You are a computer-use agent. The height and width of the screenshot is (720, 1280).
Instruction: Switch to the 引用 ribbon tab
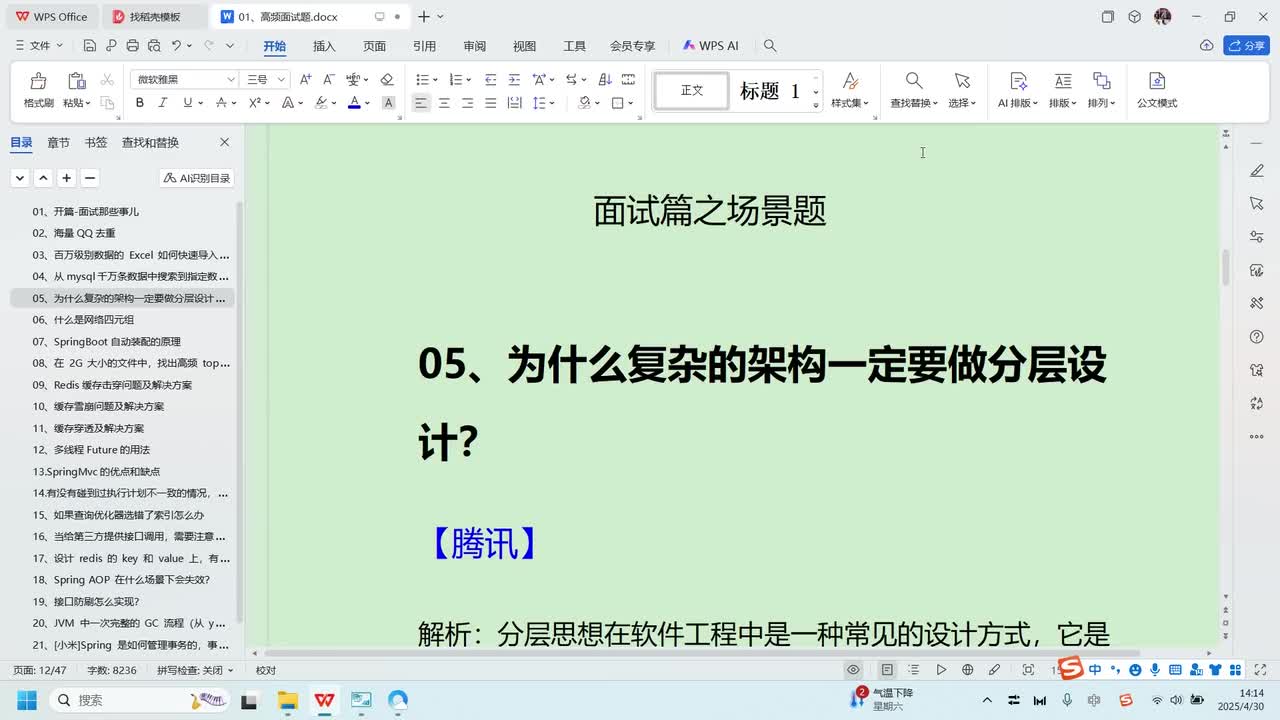pyautogui.click(x=424, y=46)
